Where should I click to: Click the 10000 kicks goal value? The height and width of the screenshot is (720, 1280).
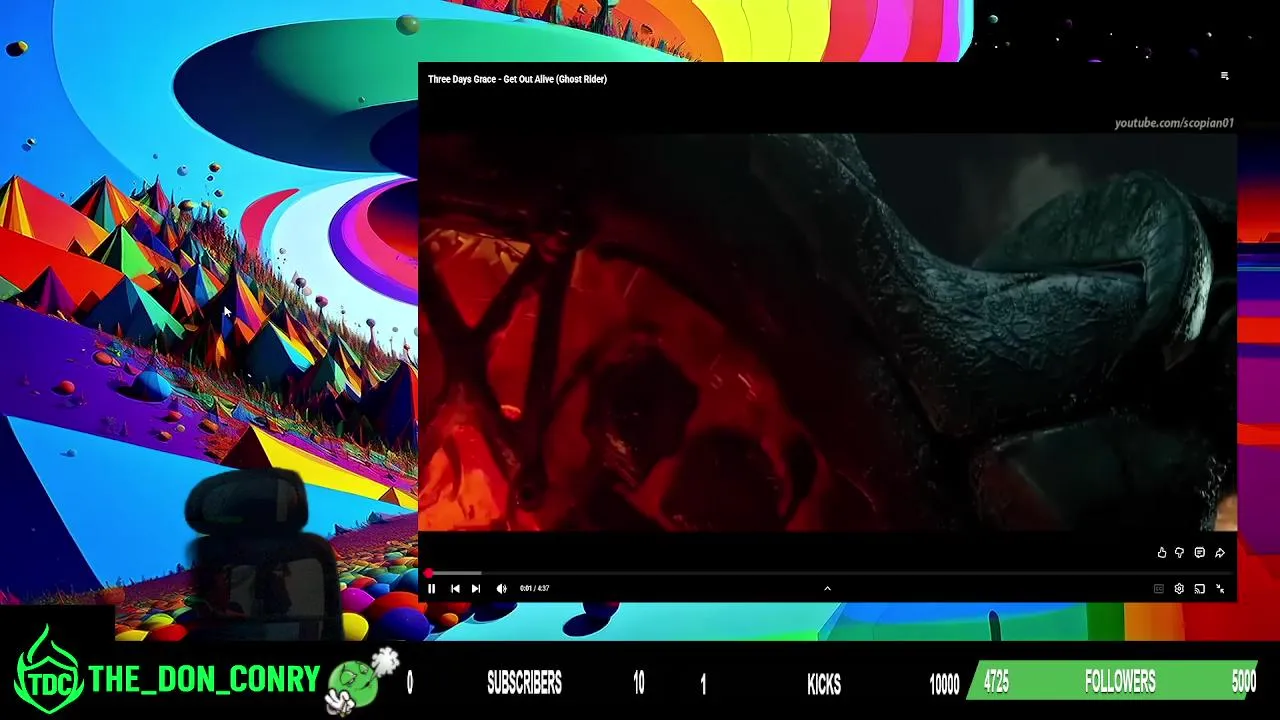[x=944, y=684]
